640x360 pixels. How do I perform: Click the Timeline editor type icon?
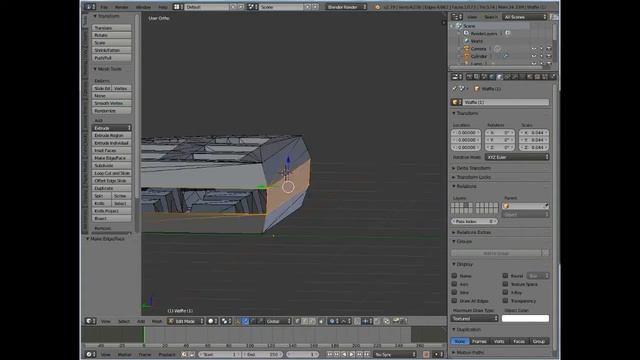point(90,354)
